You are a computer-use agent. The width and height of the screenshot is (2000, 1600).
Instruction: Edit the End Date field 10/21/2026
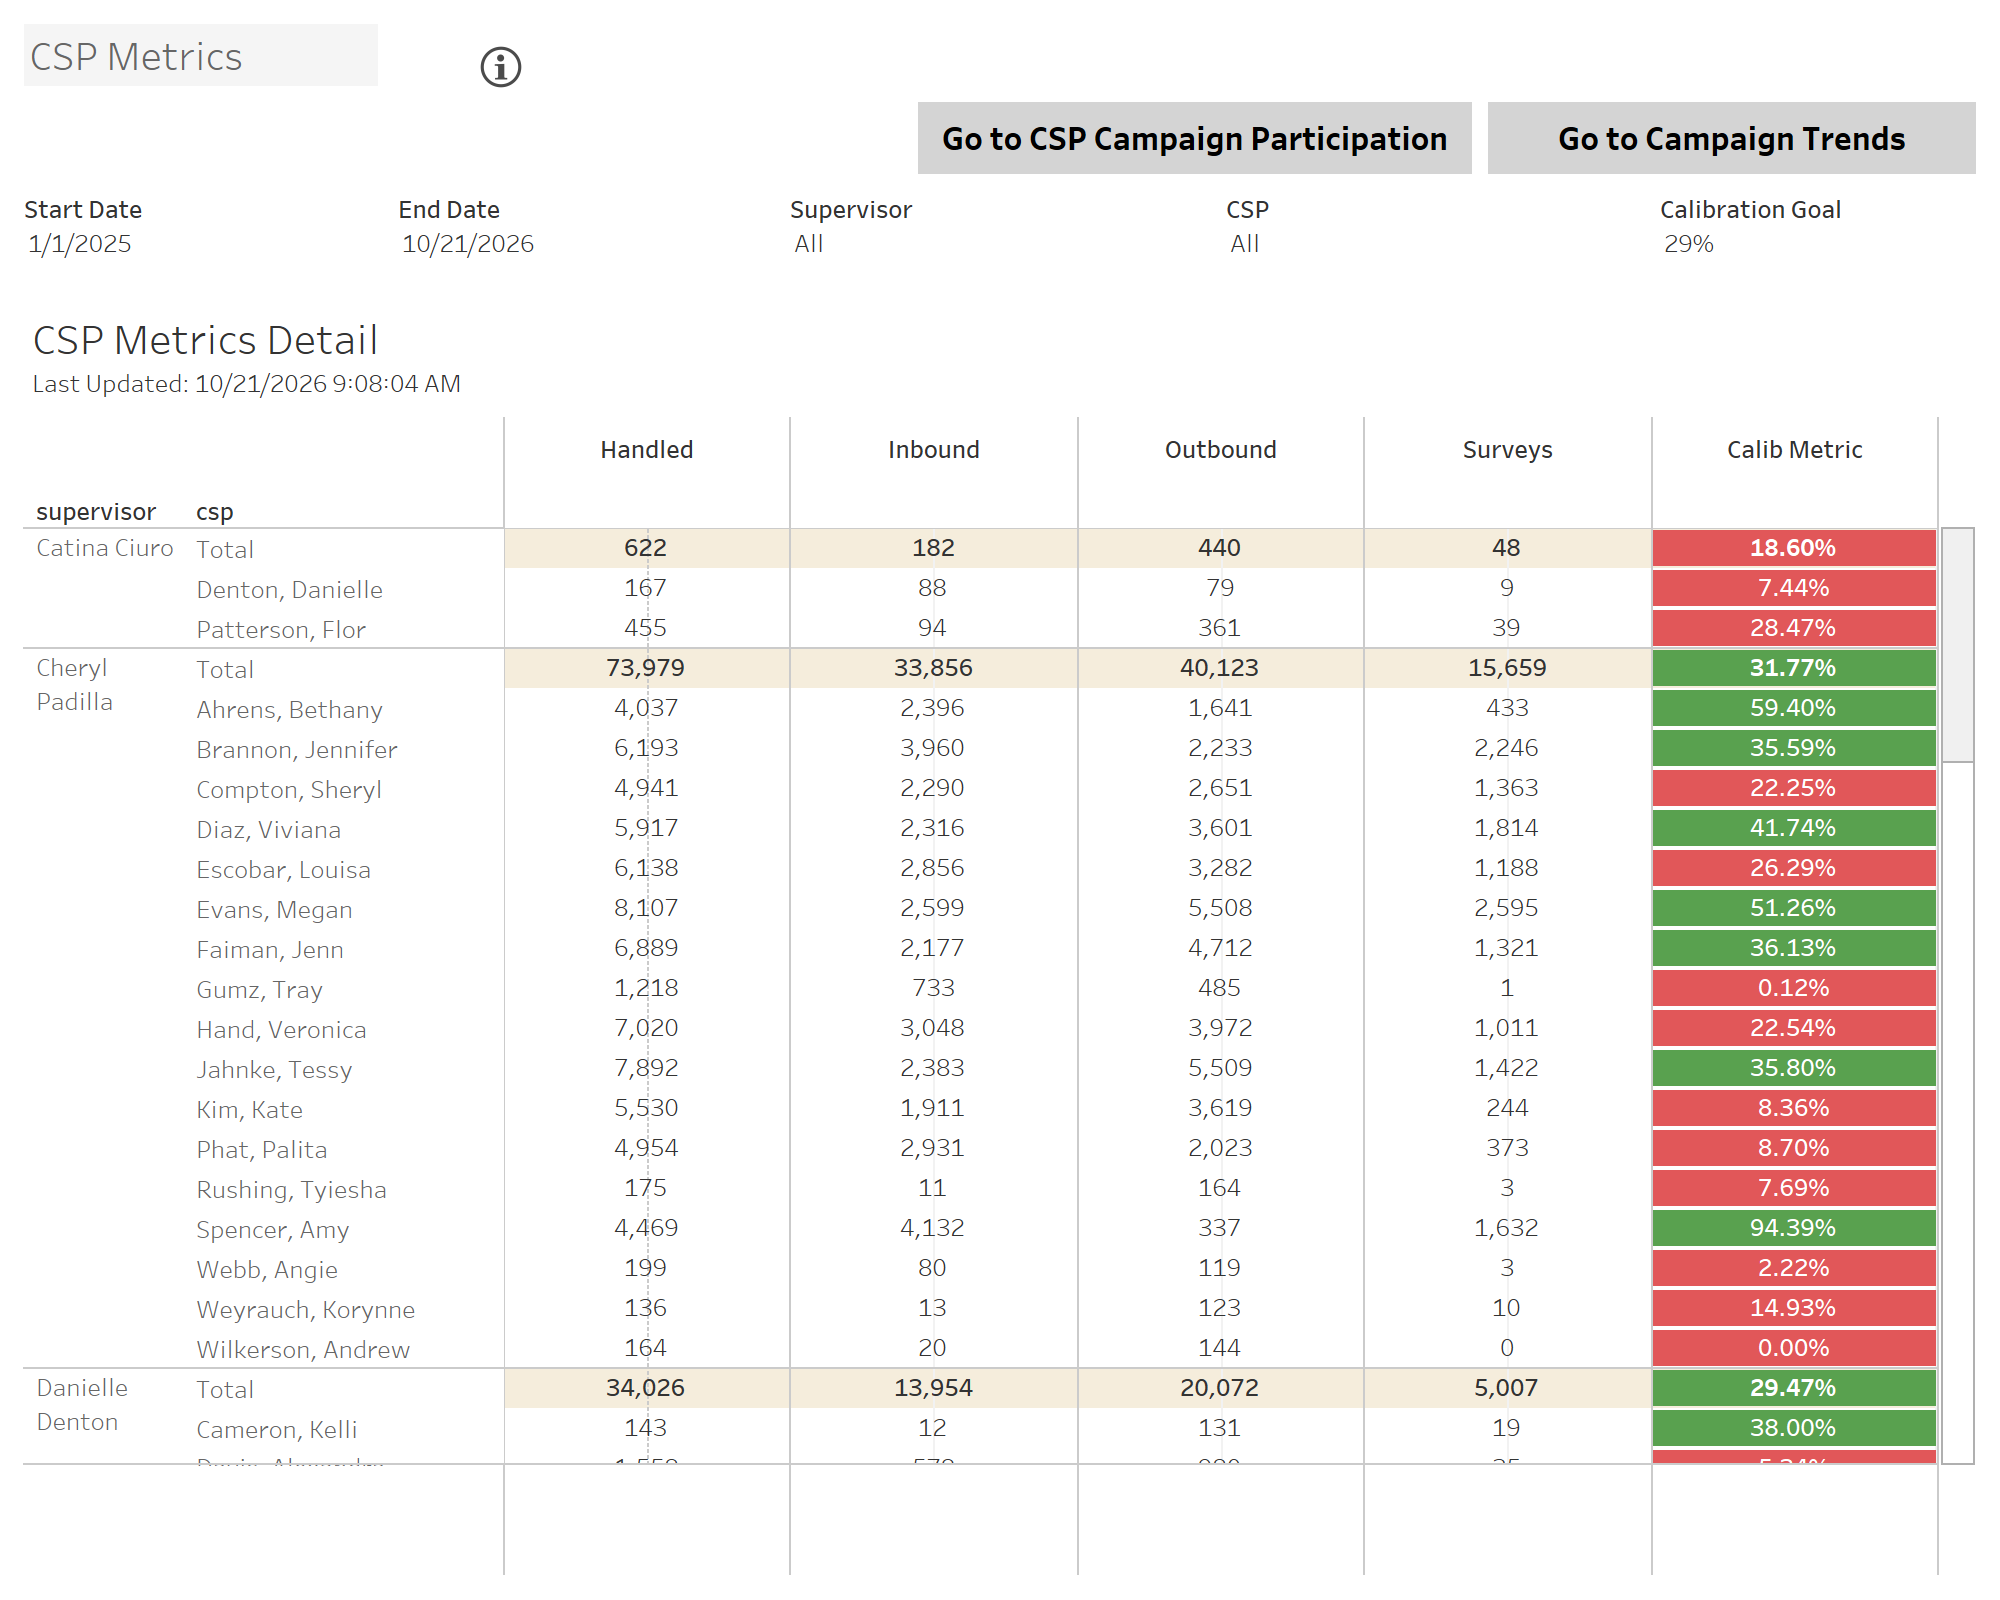point(468,244)
